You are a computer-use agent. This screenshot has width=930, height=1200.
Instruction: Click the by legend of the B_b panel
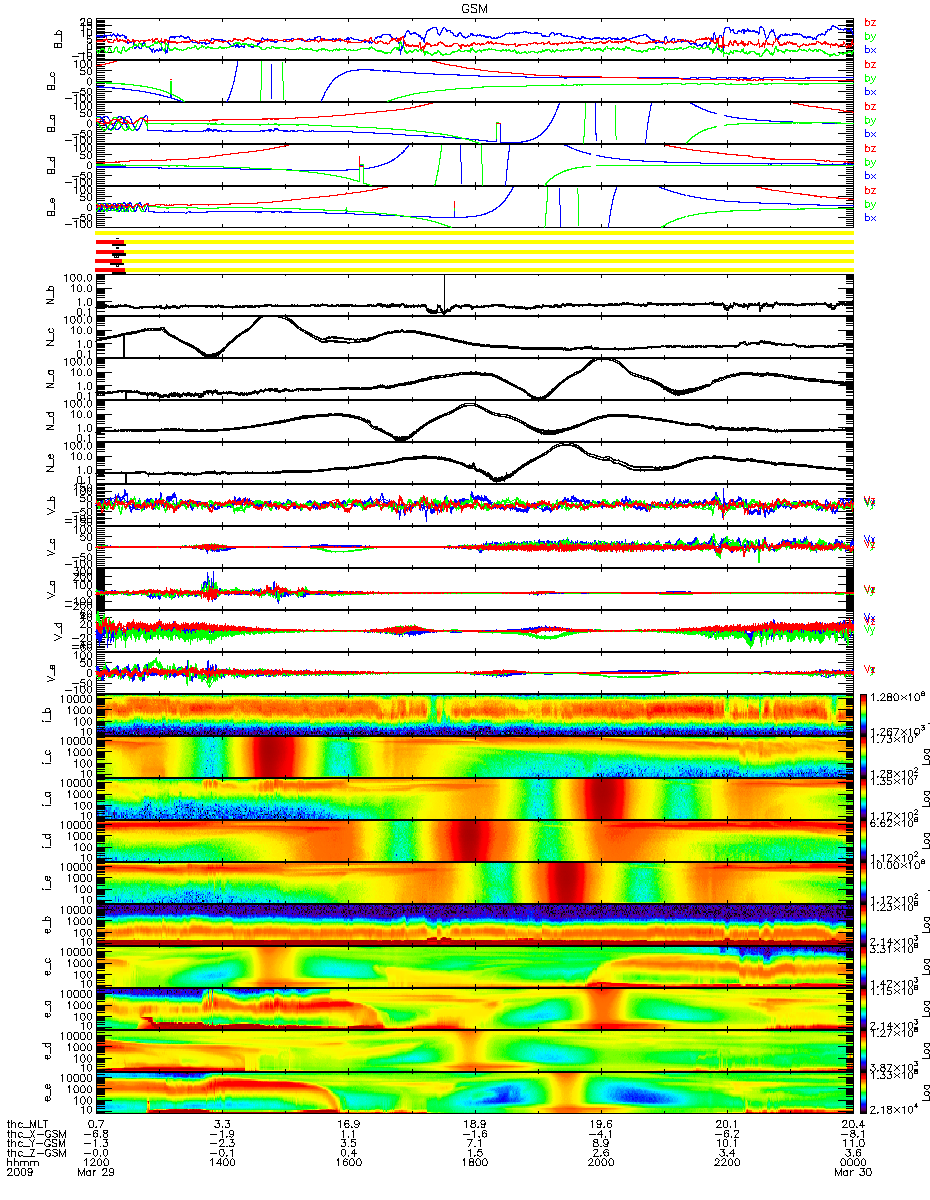[870, 37]
